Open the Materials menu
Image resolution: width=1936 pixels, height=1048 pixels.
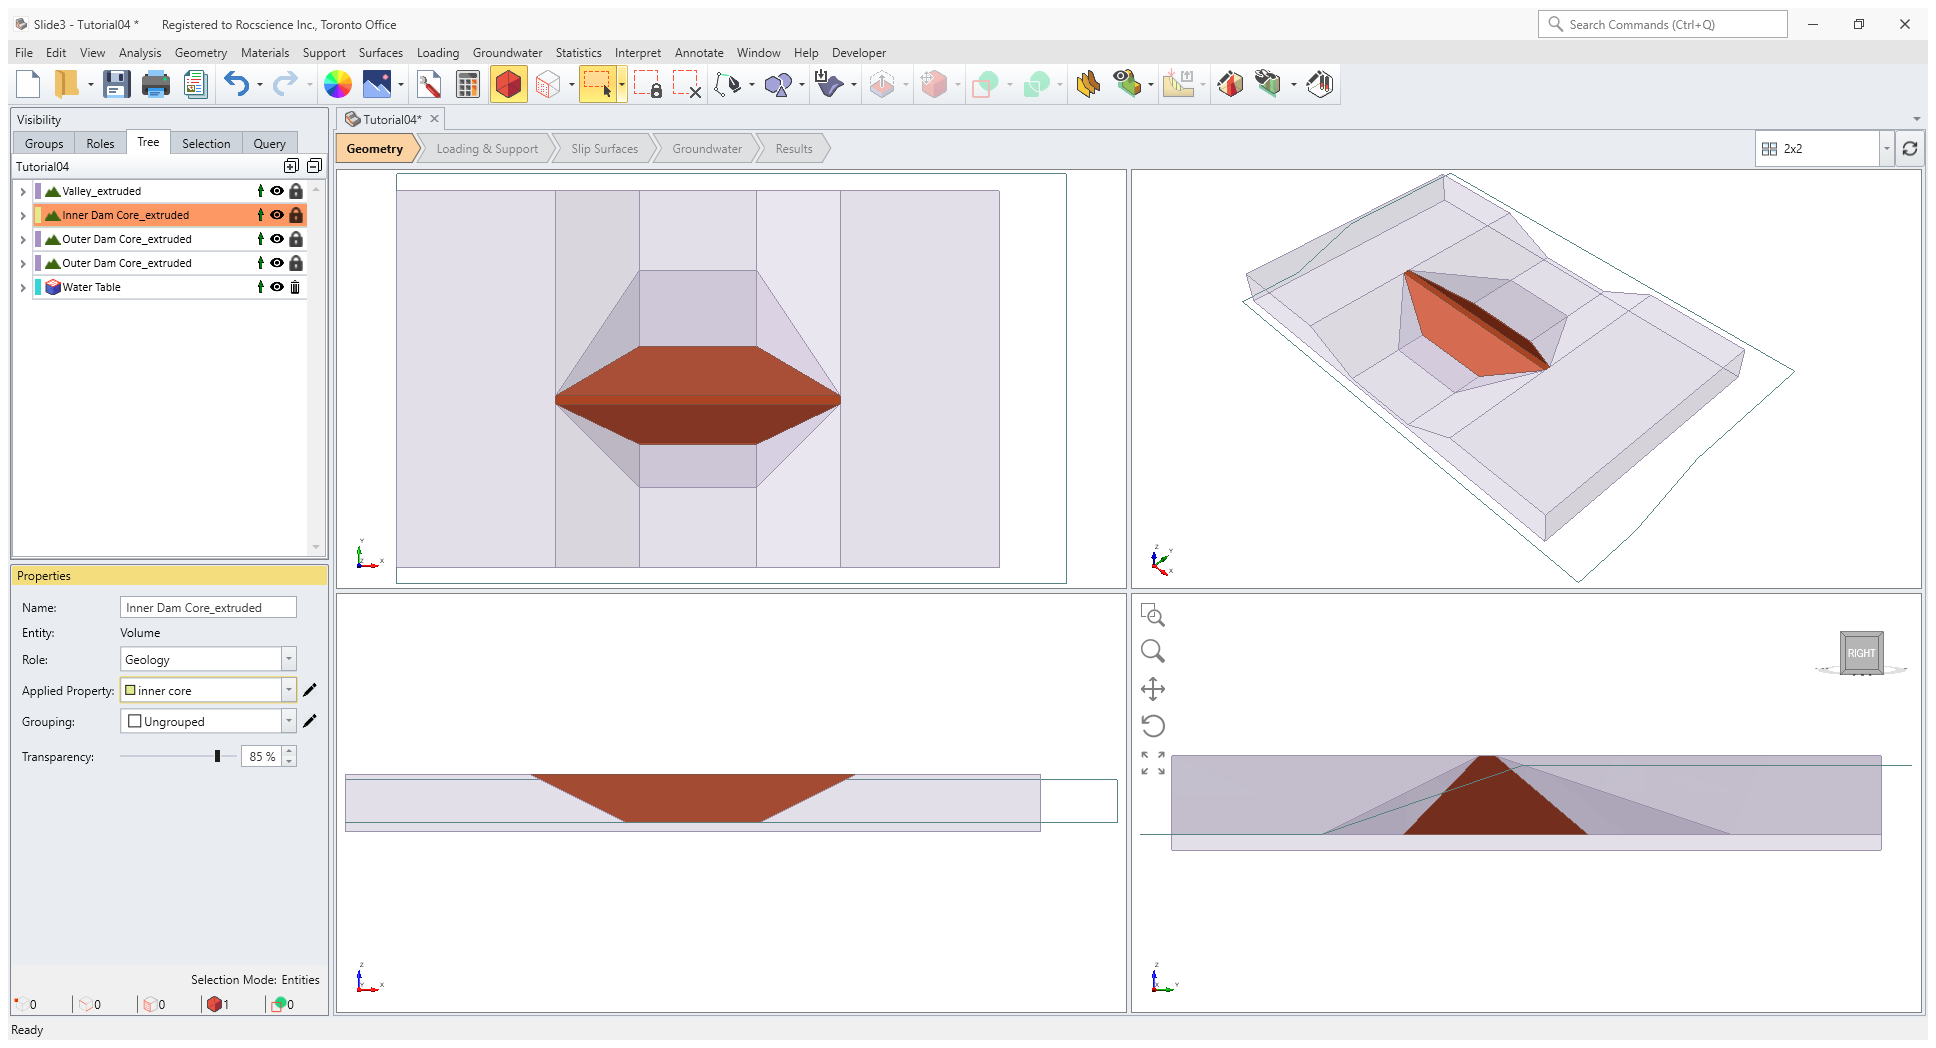coord(265,53)
